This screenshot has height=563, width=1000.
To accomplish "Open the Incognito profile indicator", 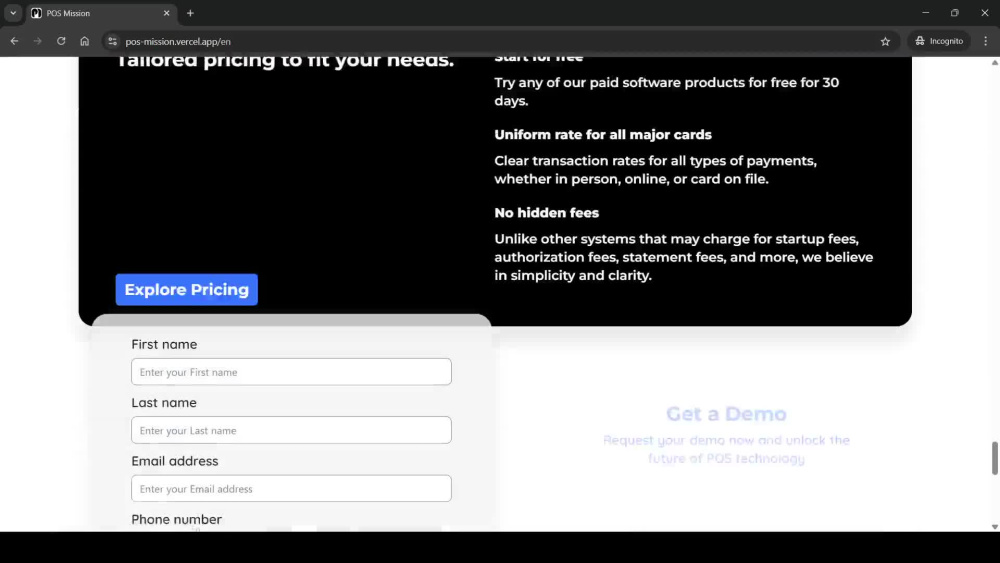I will click(939, 41).
